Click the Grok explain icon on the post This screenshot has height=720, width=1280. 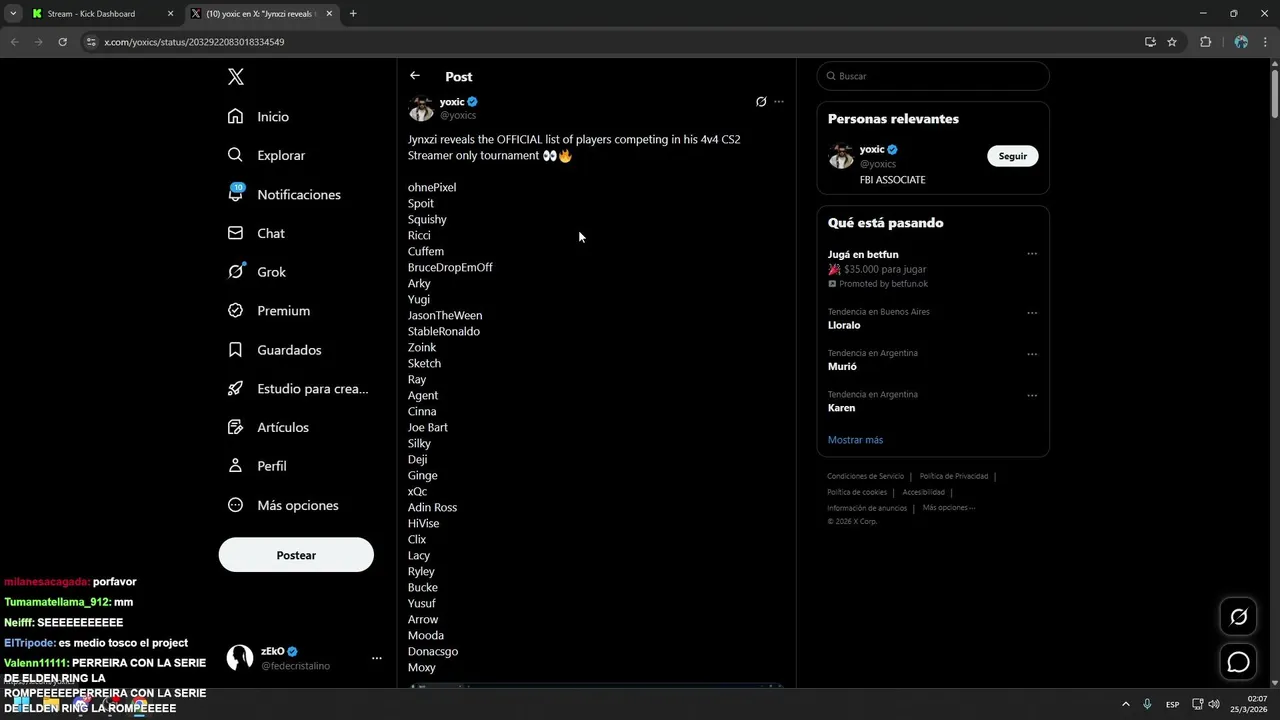point(761,102)
